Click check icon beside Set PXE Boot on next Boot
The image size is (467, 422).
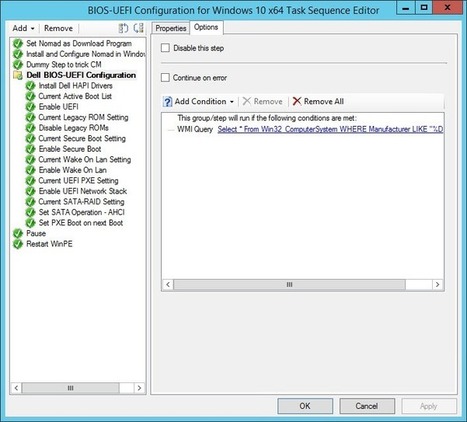click(30, 223)
